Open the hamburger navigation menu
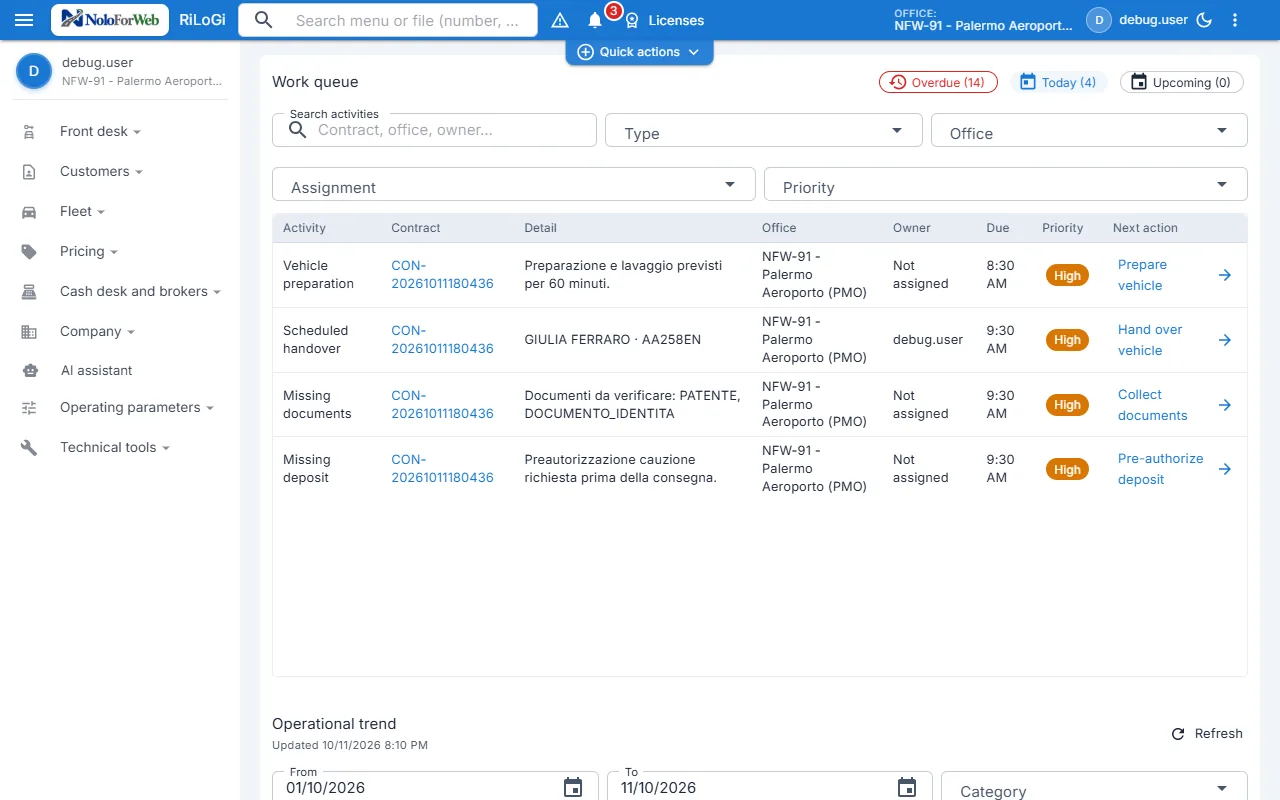 point(25,20)
